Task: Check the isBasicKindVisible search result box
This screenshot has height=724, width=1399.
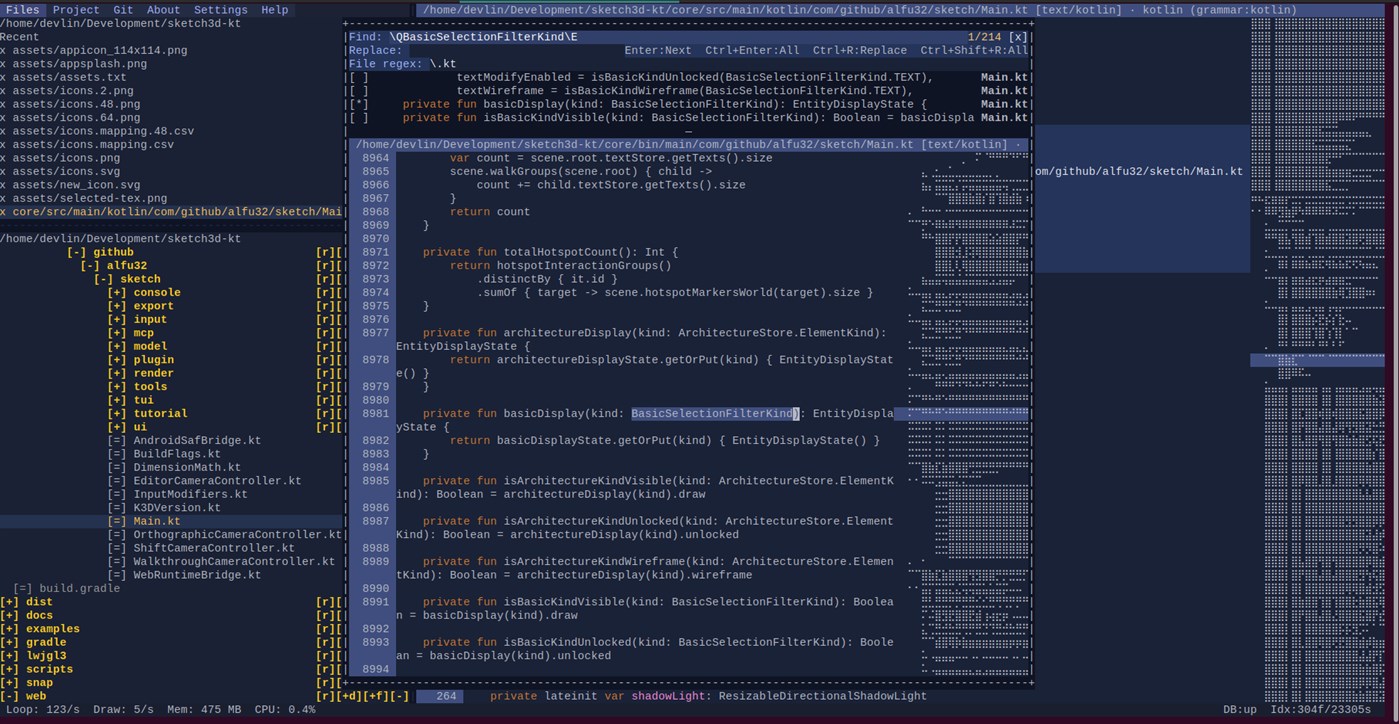Action: coord(358,118)
